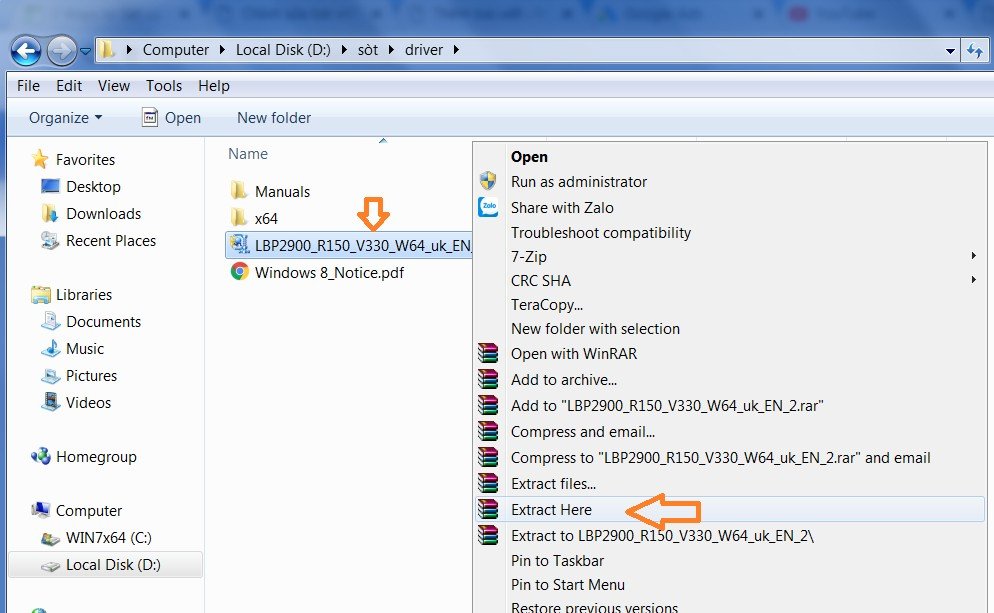Click Open with WinRAR entry
Viewport: 994px width, 613px height.
(x=573, y=354)
